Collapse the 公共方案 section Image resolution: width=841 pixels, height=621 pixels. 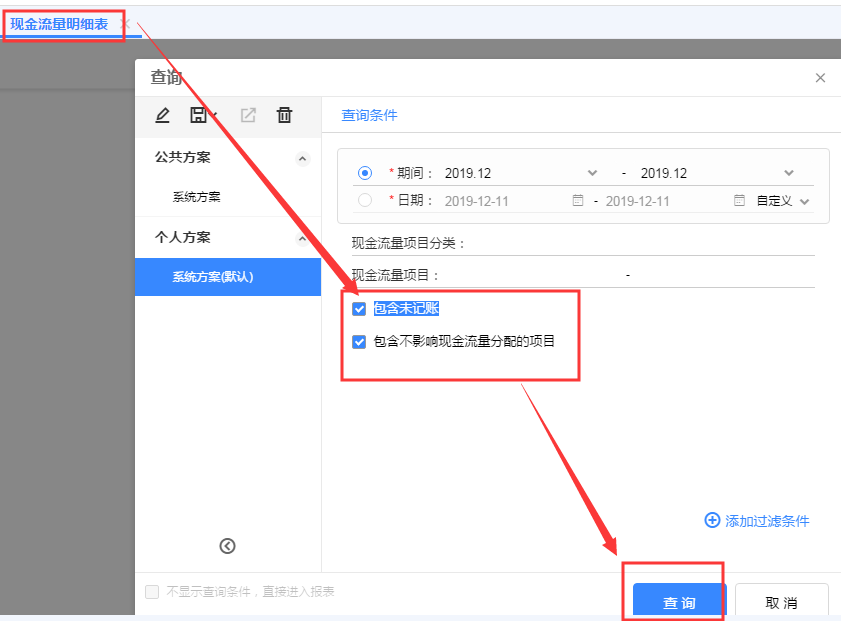tap(303, 159)
